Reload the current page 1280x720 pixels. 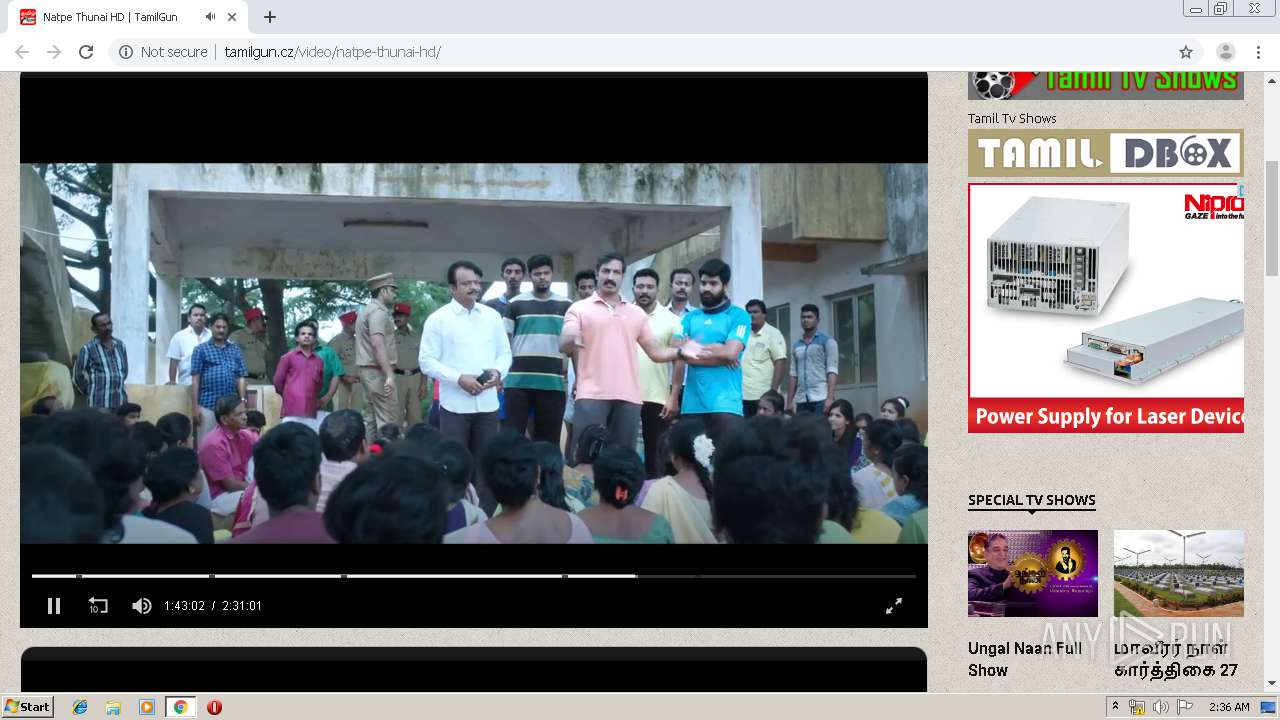[x=86, y=52]
